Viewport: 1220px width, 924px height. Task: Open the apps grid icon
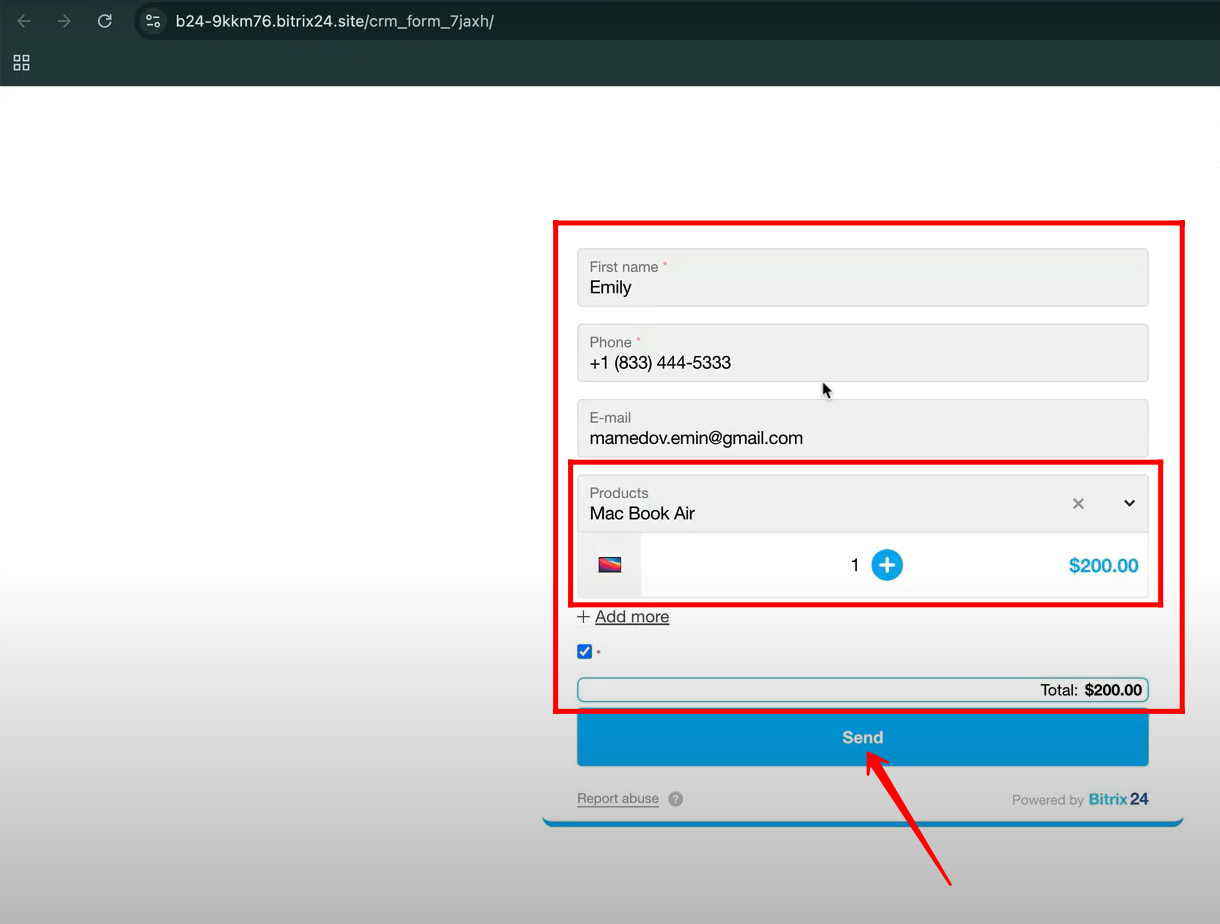21,63
